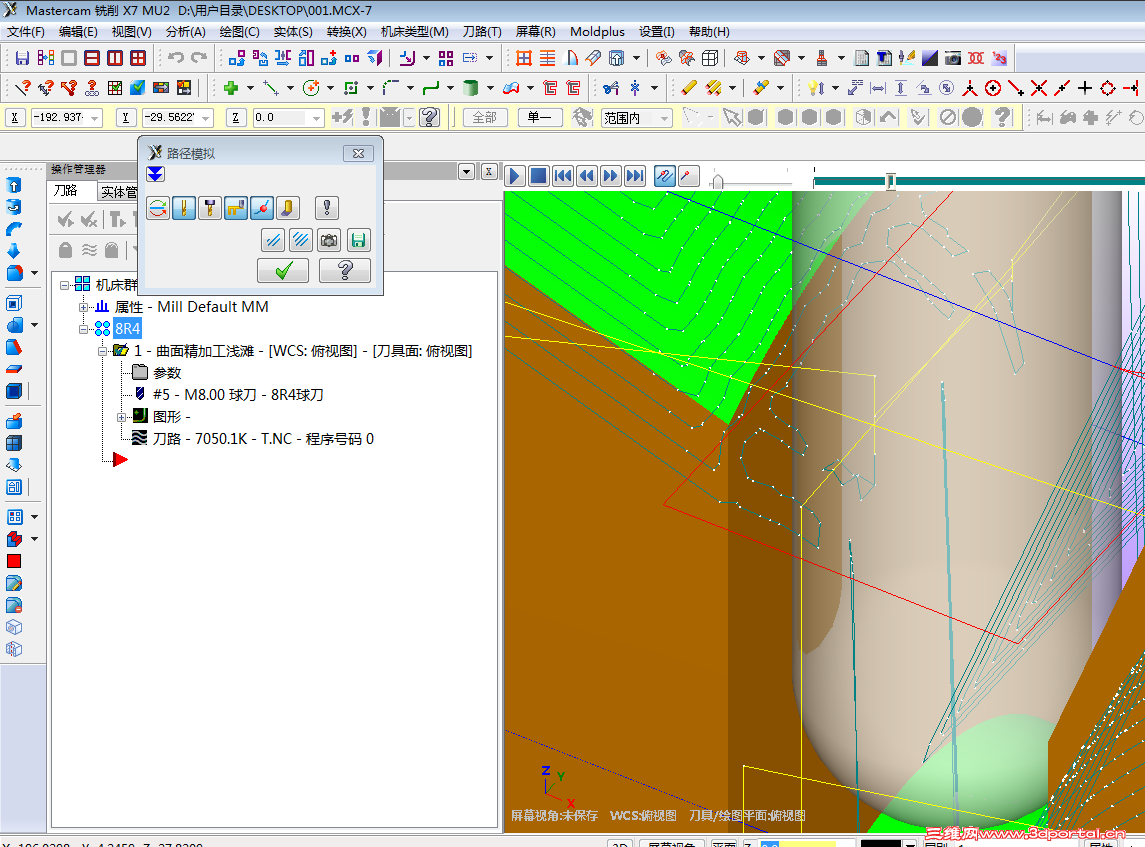The image size is (1145, 847).
Task: Click the simulation speed slider handle
Action: pyautogui.click(x=718, y=181)
